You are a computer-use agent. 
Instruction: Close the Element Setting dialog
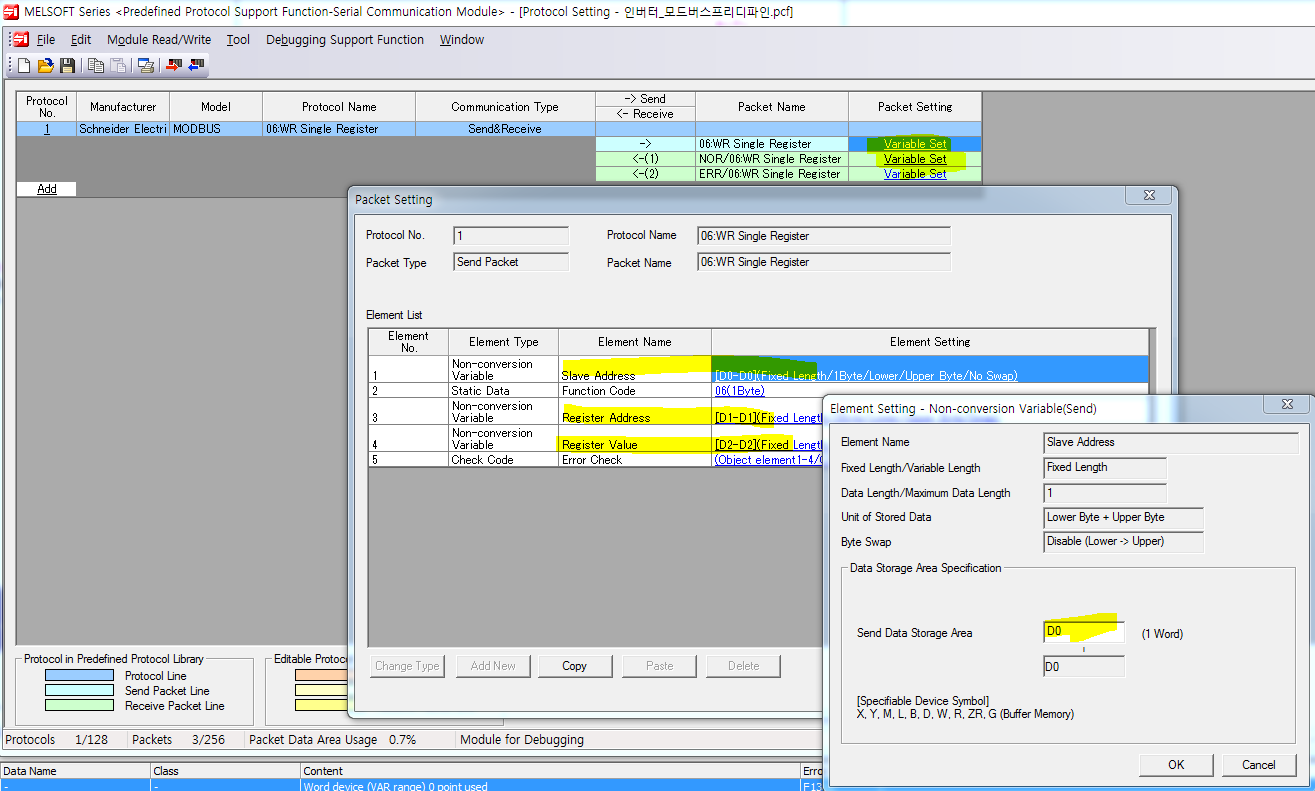pos(1288,405)
